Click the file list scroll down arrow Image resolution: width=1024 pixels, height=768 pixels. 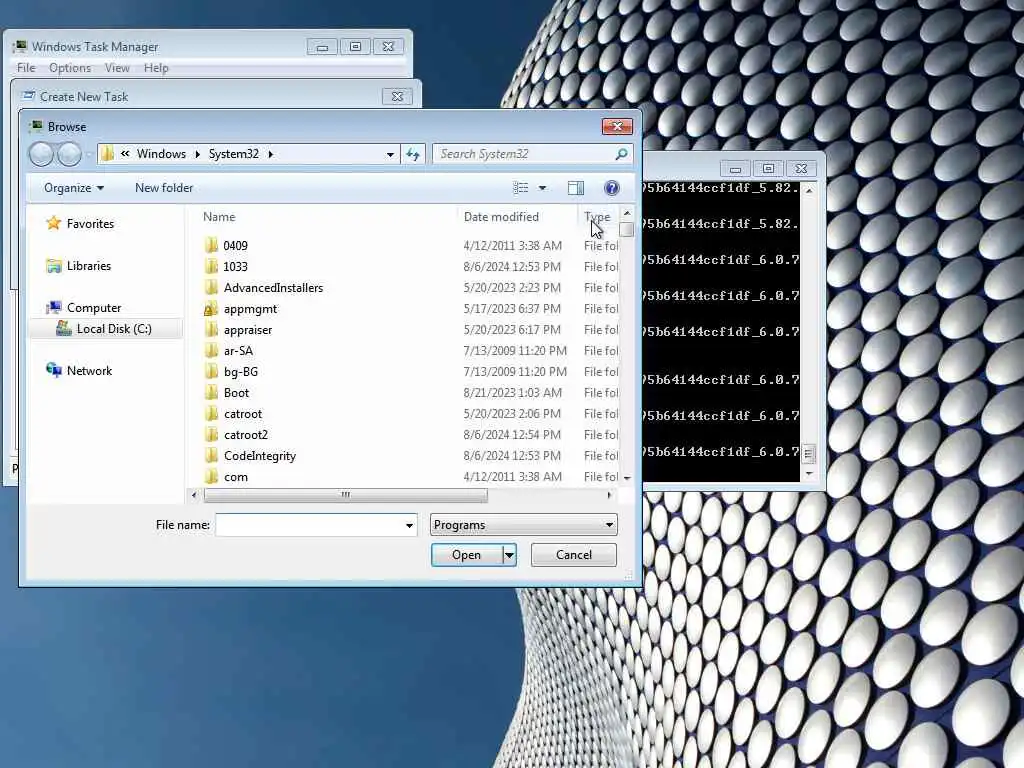pos(627,478)
